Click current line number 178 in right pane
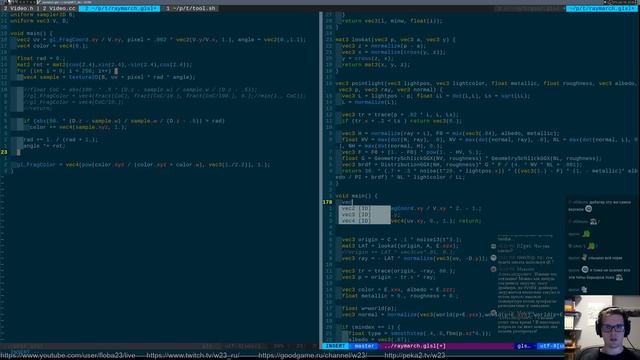The image size is (640, 360). point(327,202)
